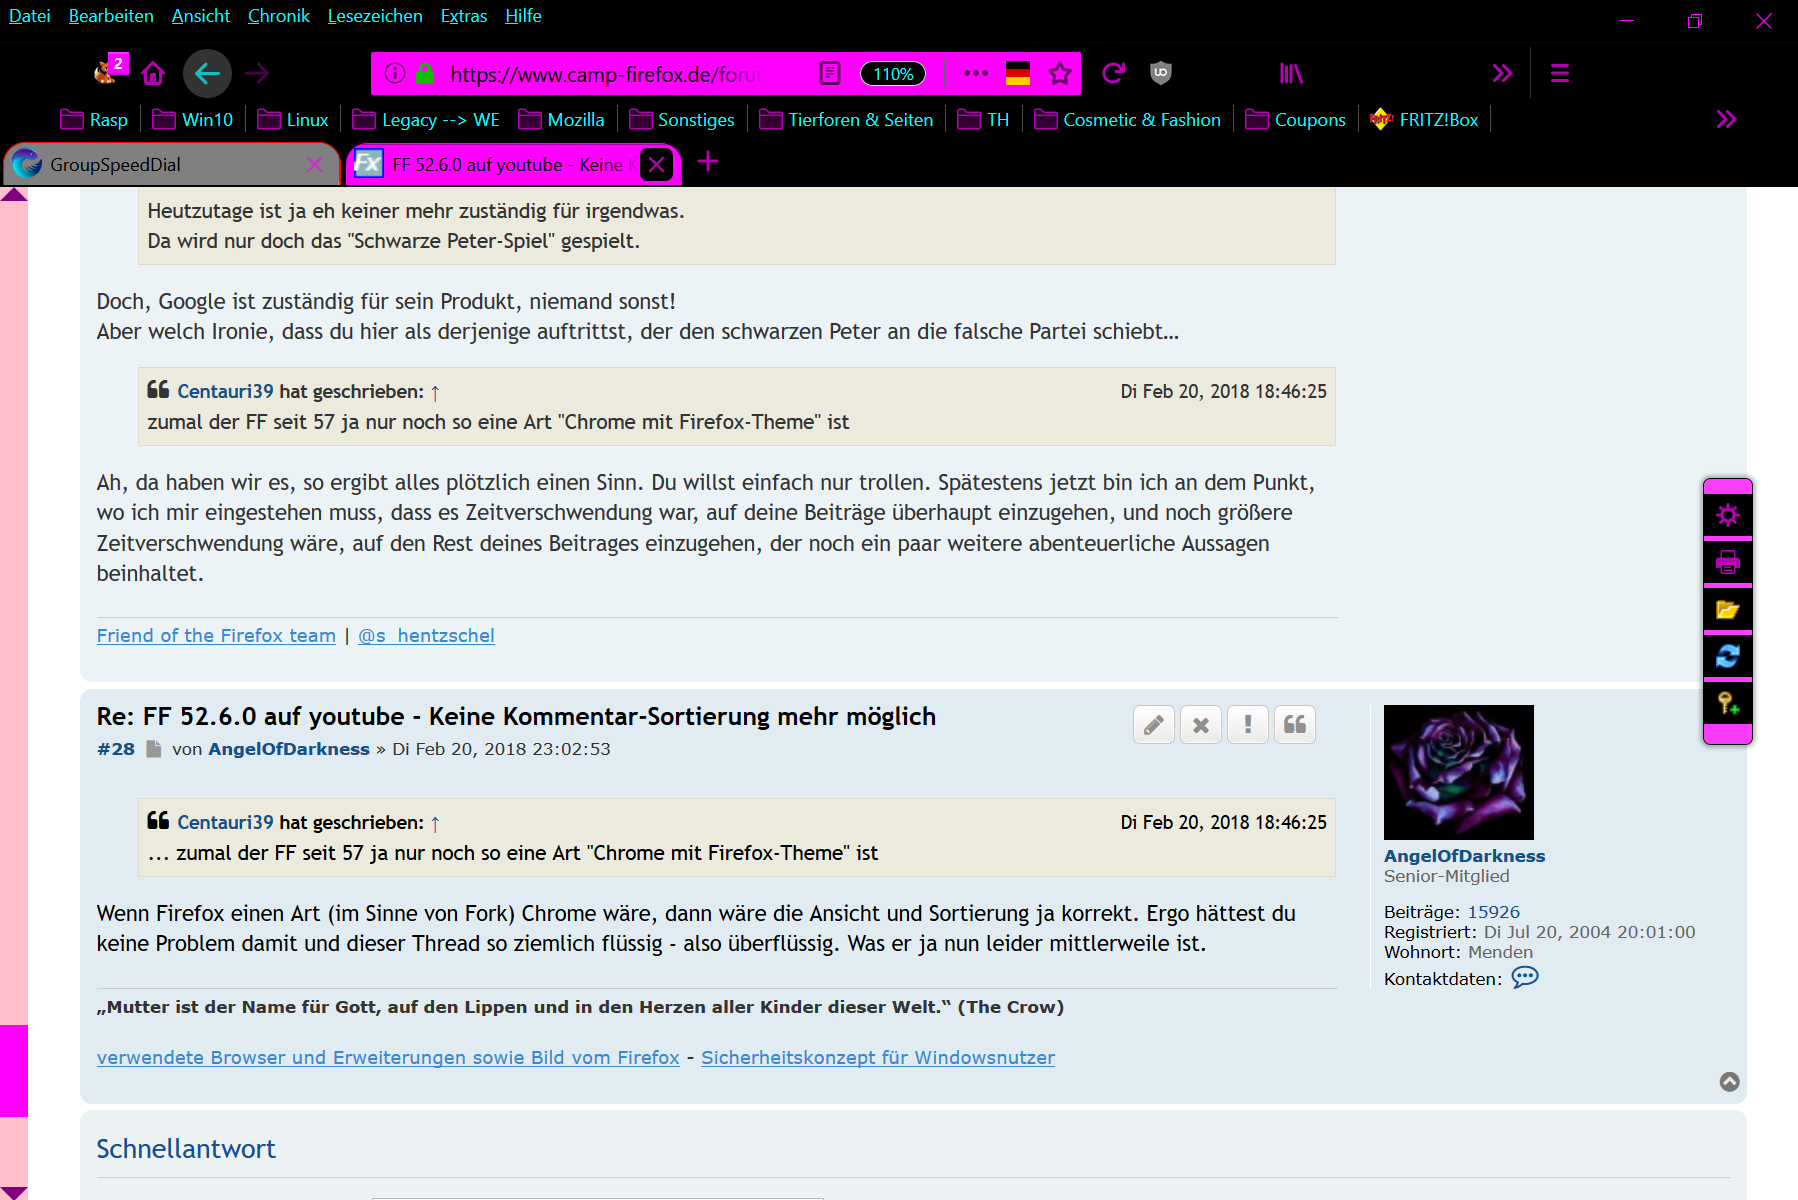Open the Linux bookmark folder
The height and width of the screenshot is (1200, 1798).
click(292, 120)
